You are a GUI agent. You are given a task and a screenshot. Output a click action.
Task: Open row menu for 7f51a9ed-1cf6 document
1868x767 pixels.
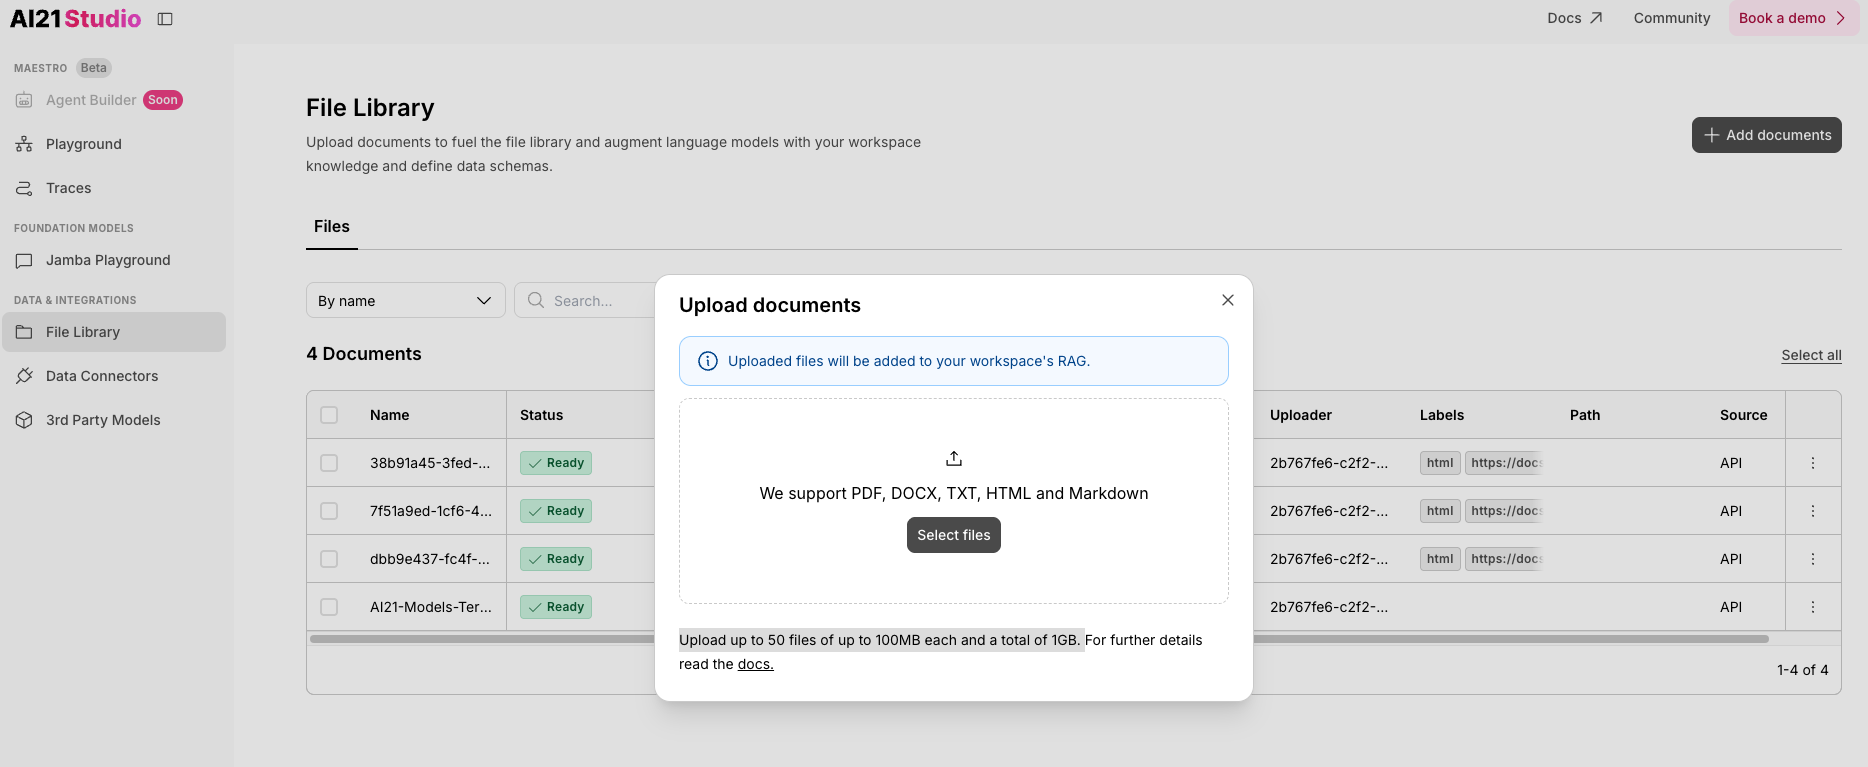coord(1813,511)
